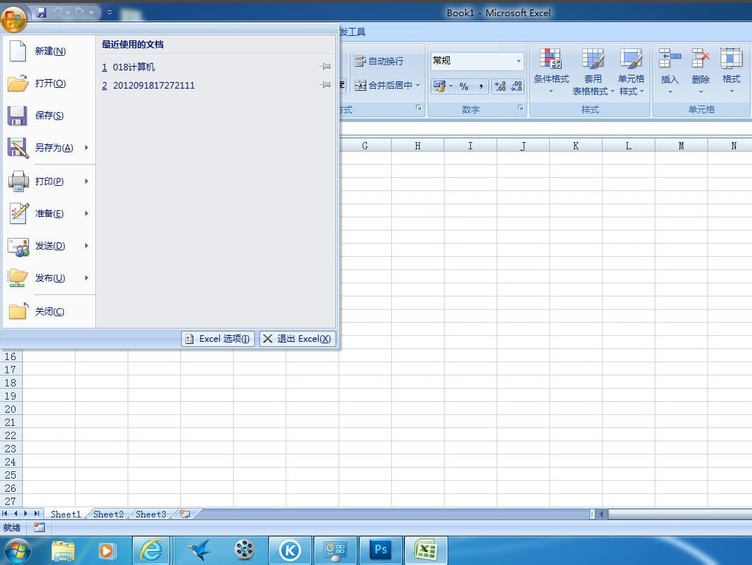
Task: Open Windows Media Player taskbar icon
Action: 106,551
